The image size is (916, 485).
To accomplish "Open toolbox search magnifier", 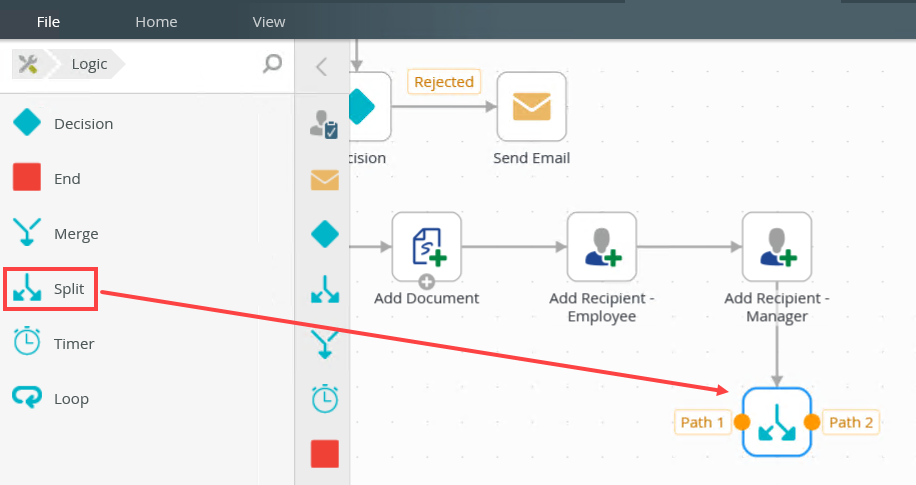I will tap(272, 63).
